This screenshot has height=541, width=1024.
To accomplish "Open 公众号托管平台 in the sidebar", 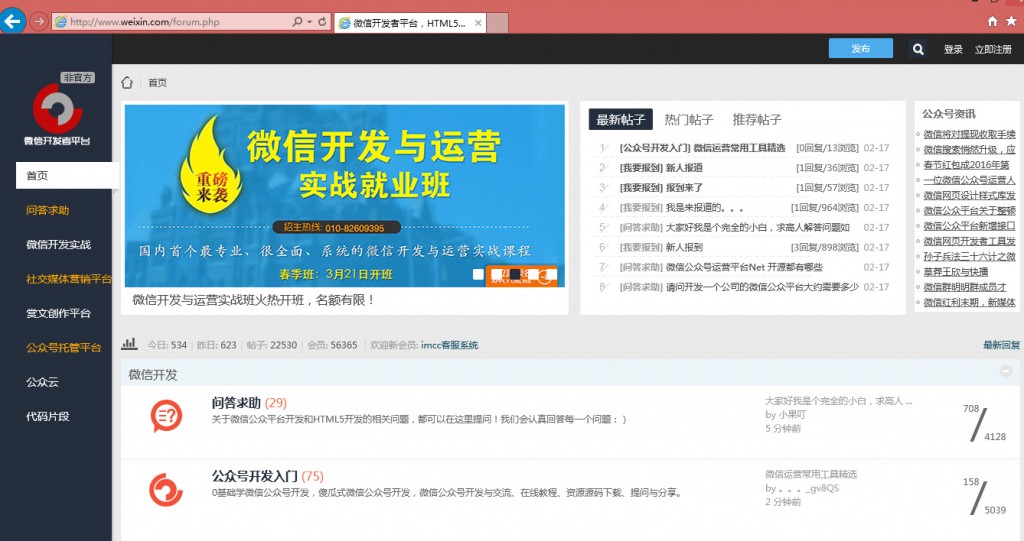I will [x=63, y=348].
